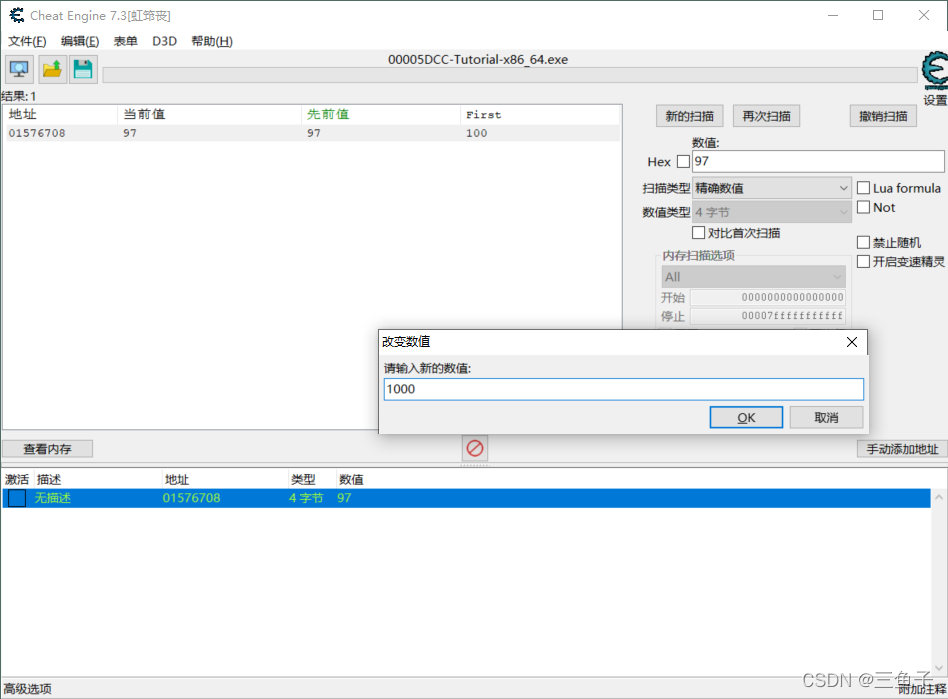Viewport: 948px width, 699px height.
Task: Enable the Not checkbox
Action: click(863, 207)
